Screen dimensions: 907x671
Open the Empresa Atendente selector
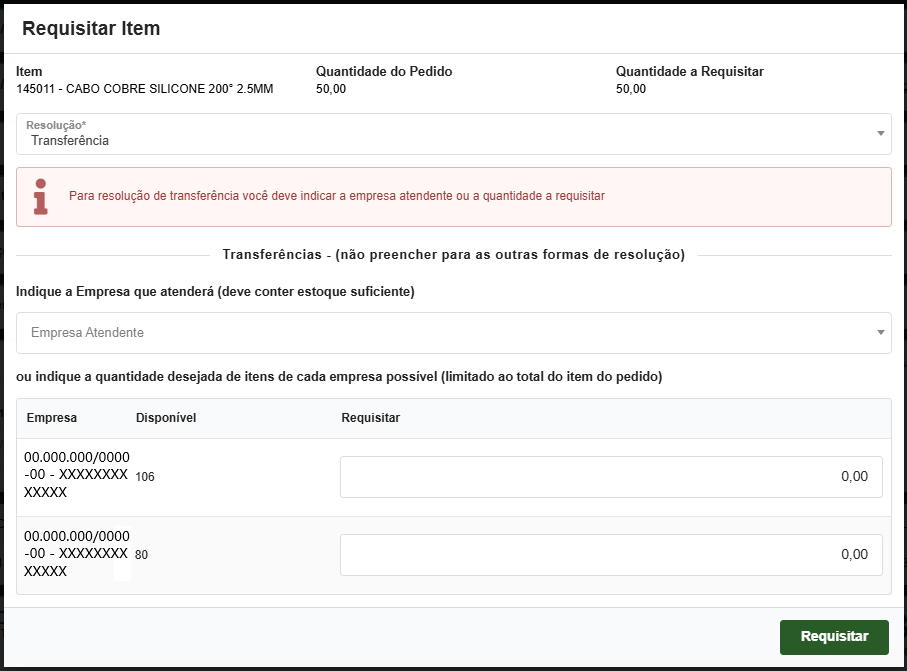450,332
